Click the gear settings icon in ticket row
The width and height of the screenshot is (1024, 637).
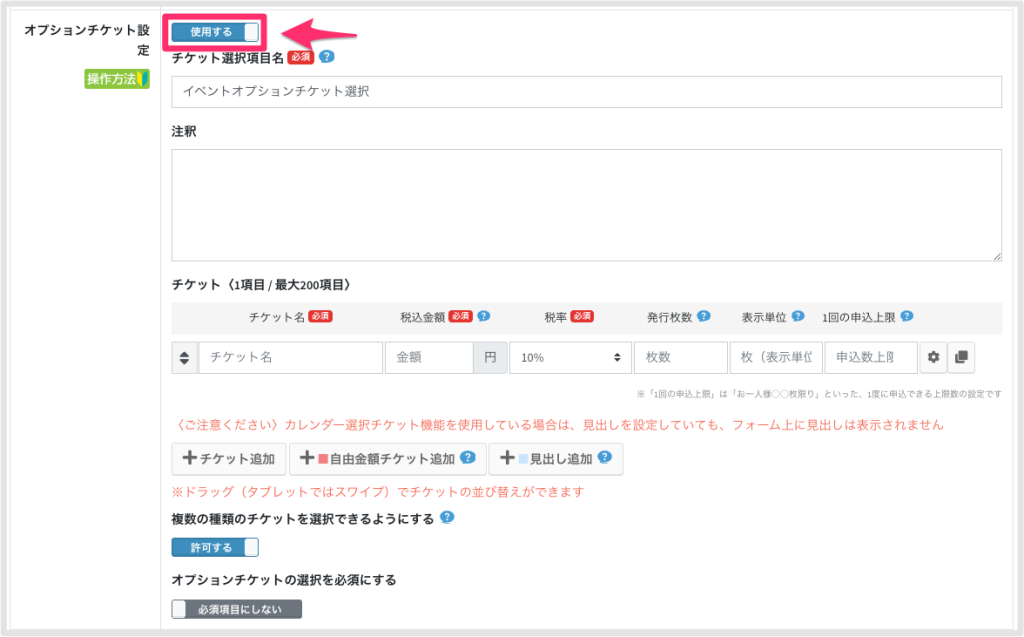(933, 357)
